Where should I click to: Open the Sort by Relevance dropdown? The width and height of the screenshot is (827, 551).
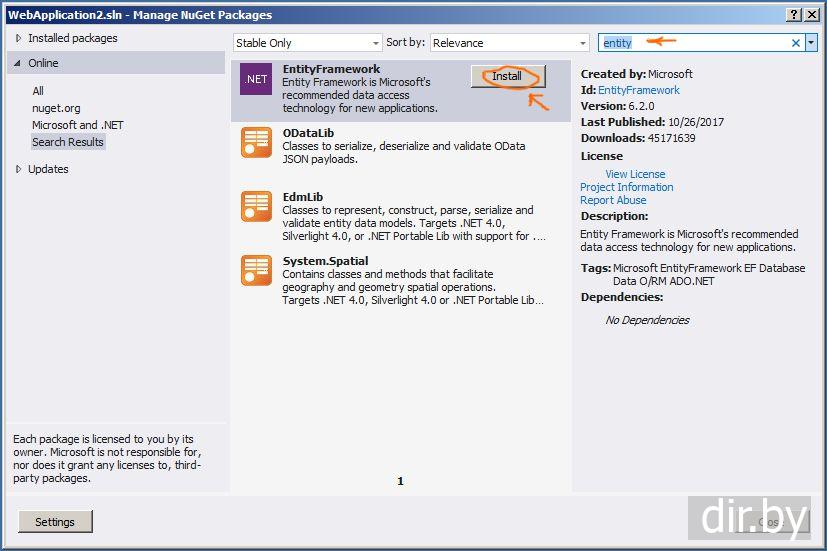tap(510, 43)
